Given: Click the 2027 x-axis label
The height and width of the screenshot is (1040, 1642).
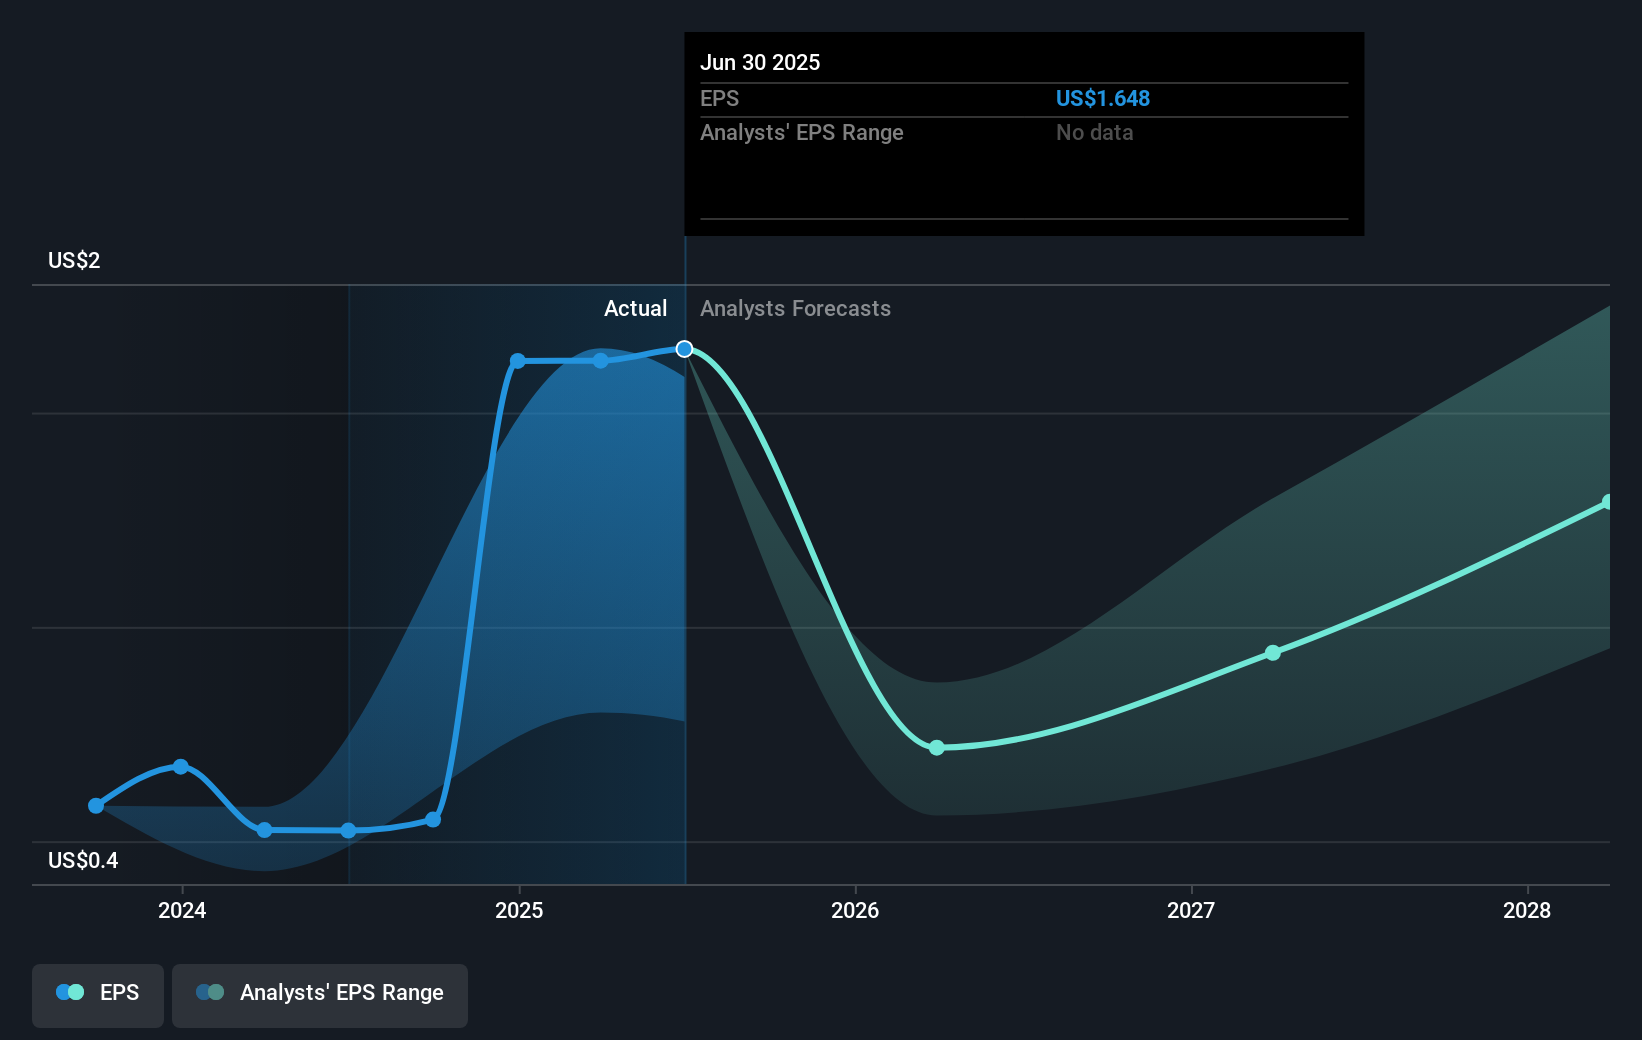Looking at the screenshot, I should [1191, 910].
